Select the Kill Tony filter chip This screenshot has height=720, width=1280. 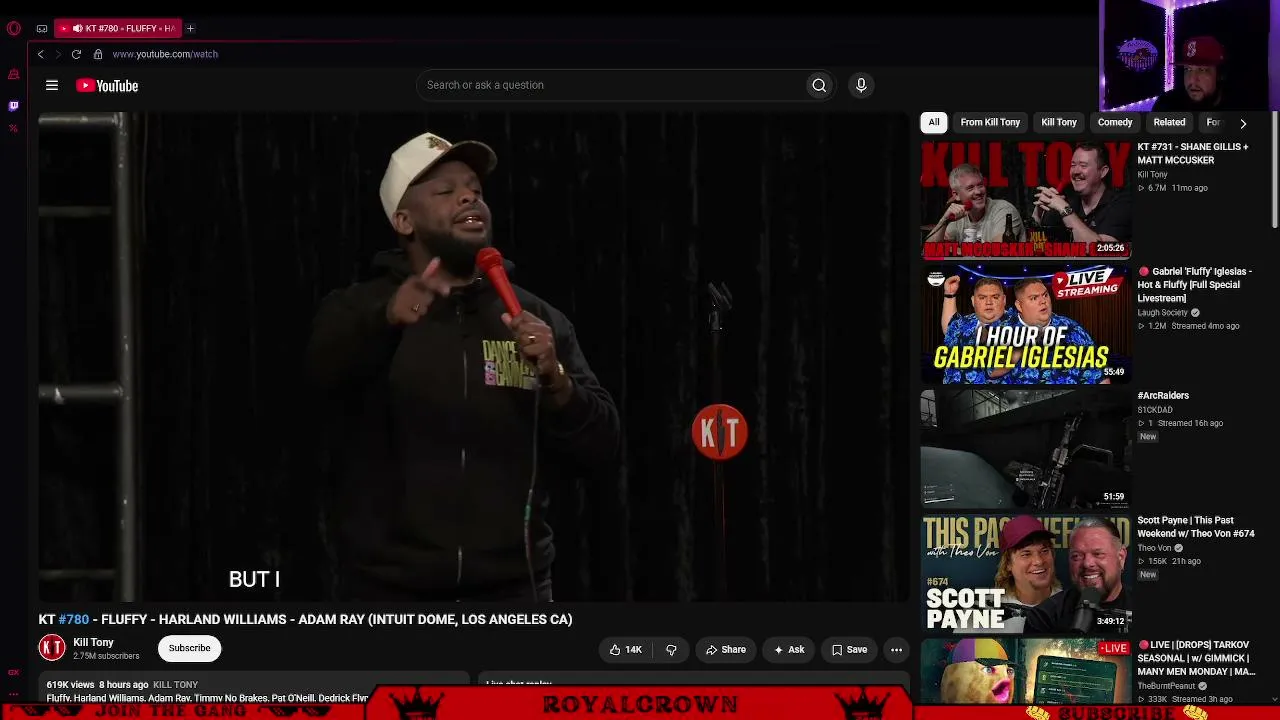(x=1059, y=122)
